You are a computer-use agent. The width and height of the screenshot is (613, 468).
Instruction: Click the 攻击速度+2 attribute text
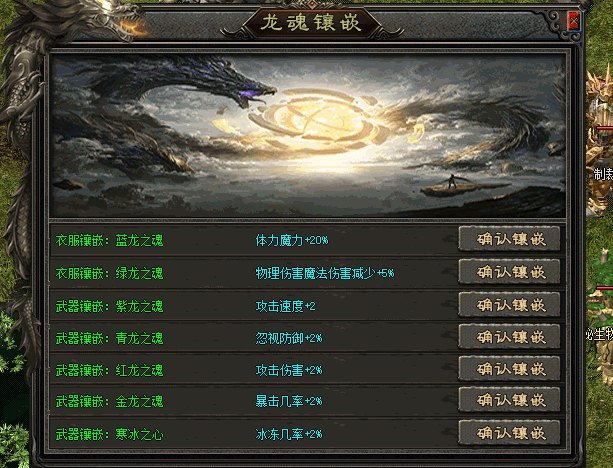[285, 306]
